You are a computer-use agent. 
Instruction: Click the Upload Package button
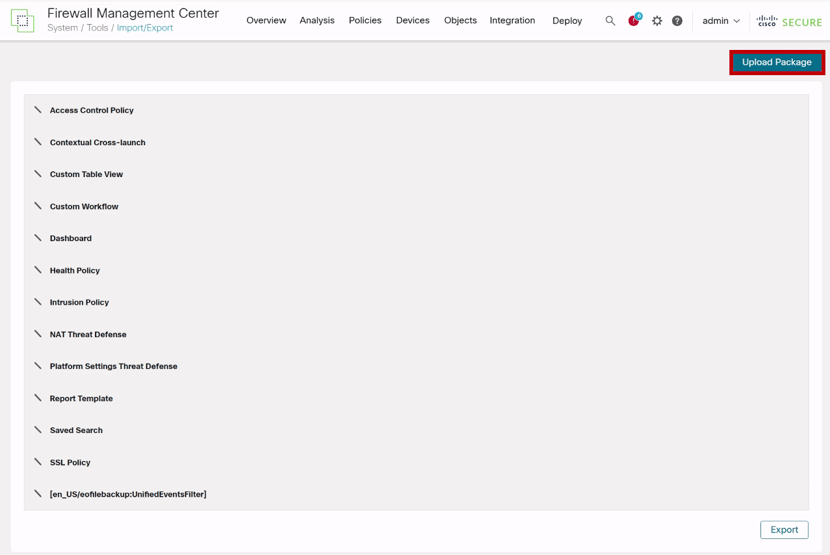coord(777,62)
